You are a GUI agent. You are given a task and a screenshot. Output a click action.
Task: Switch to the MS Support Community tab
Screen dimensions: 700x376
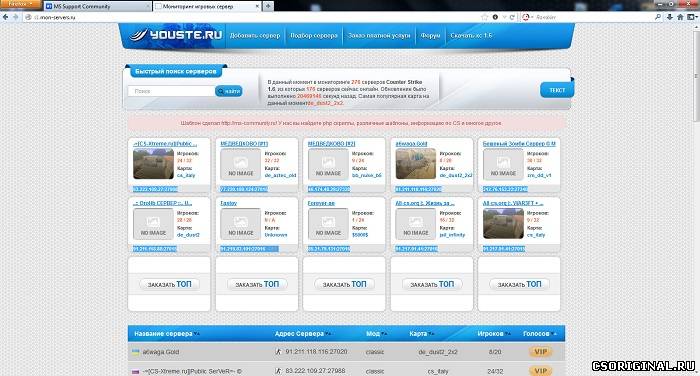coord(97,6)
